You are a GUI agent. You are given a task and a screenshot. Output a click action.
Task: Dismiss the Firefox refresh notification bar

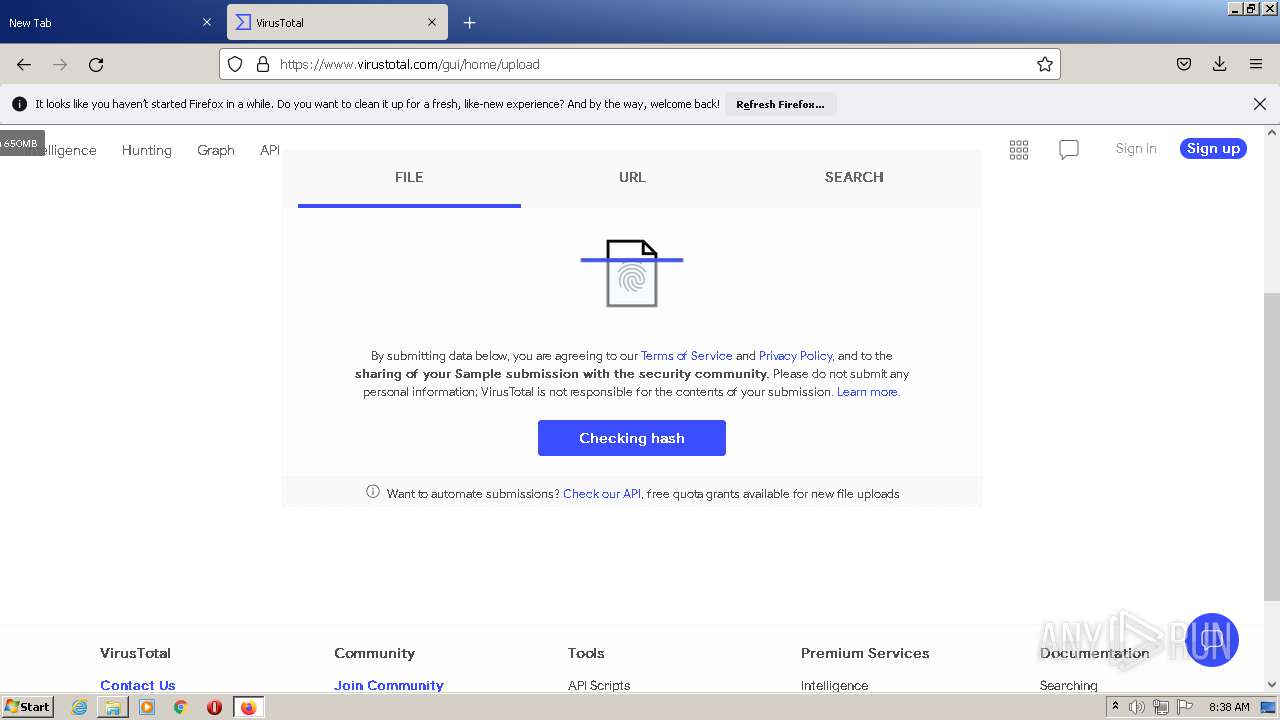1260,104
